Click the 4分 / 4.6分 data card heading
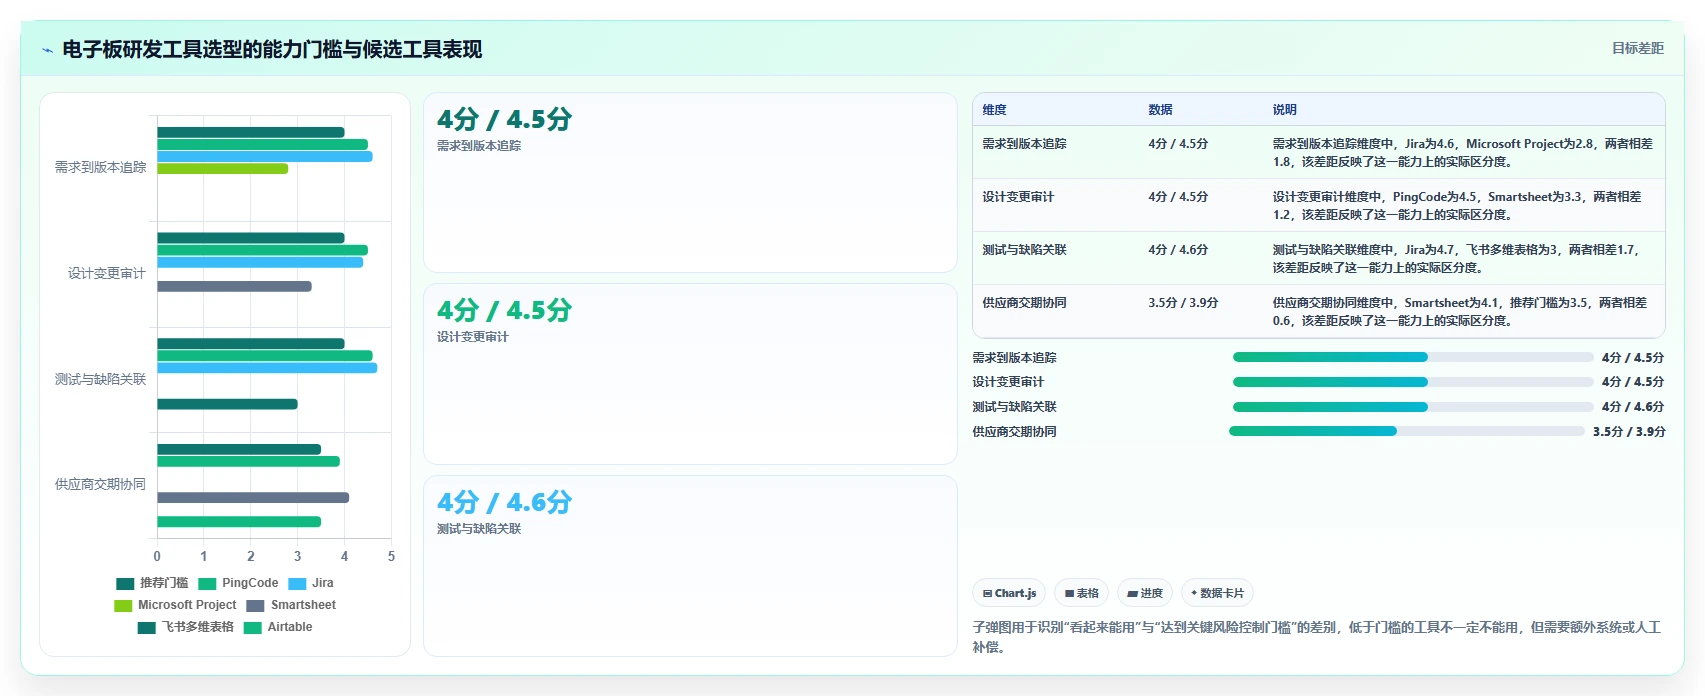Viewport: 1705px width, 696px height. pos(504,503)
